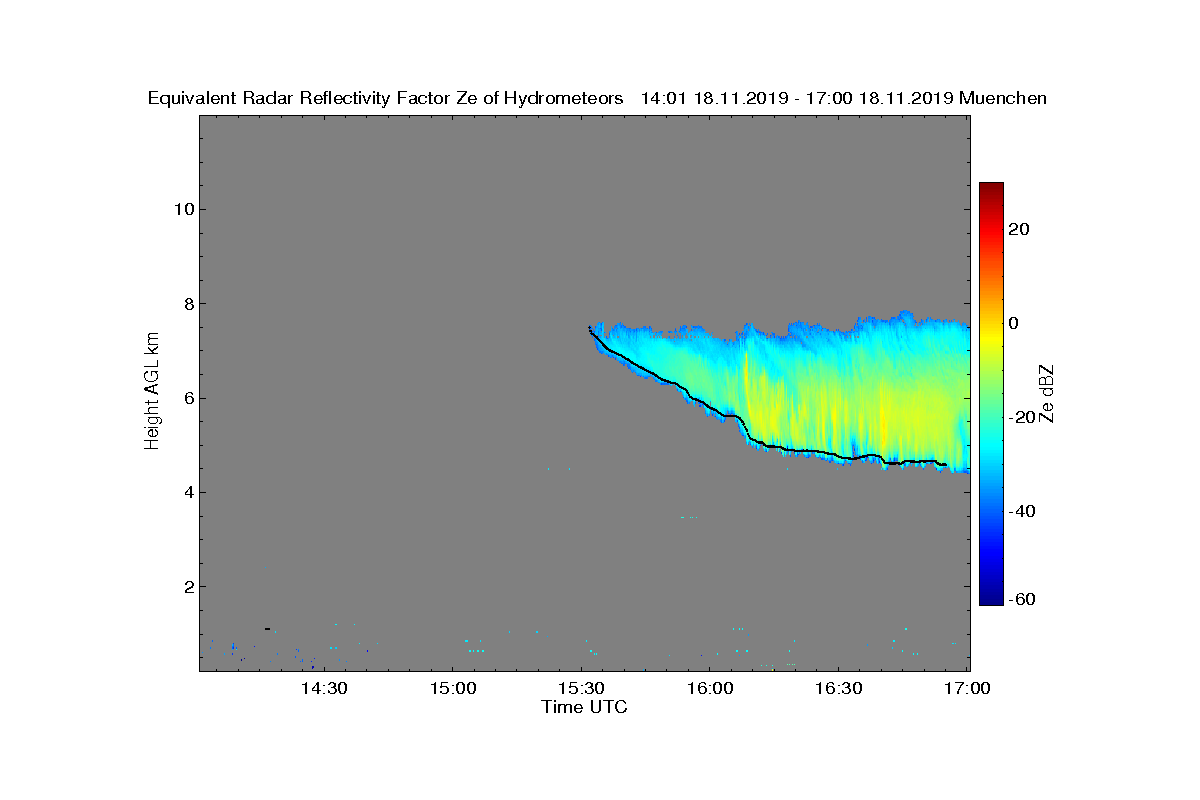The image size is (1200, 800).
Task: Click the plot title text starting "Equivalent Radar Reflectivity Factor"
Action: (x=597, y=98)
